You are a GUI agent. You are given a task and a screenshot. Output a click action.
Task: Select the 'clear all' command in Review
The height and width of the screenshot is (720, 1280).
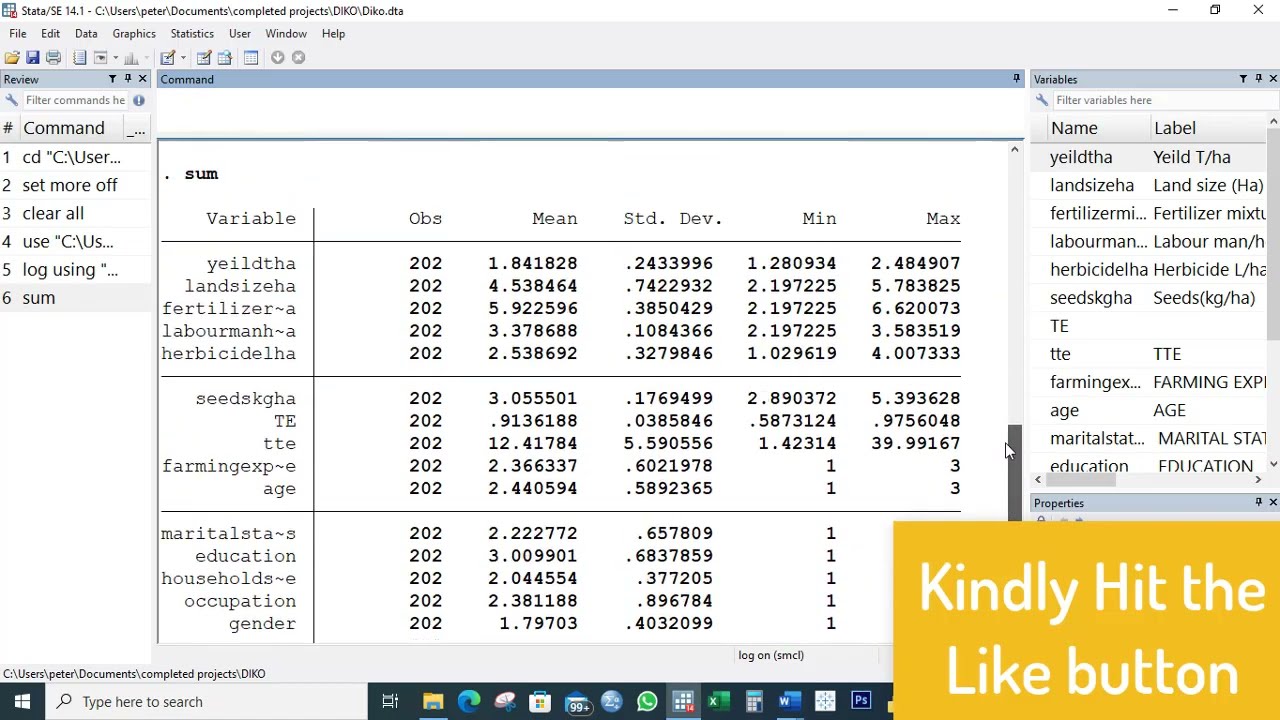coord(75,213)
